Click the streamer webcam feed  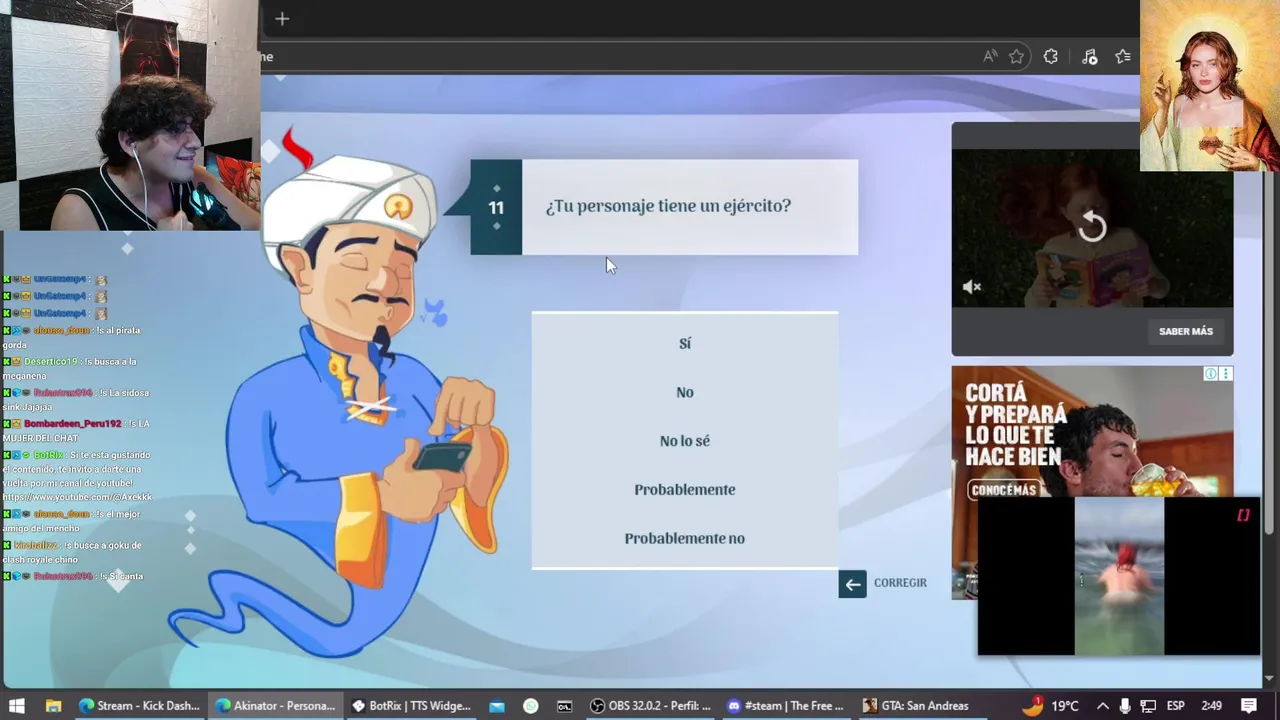coord(130,115)
